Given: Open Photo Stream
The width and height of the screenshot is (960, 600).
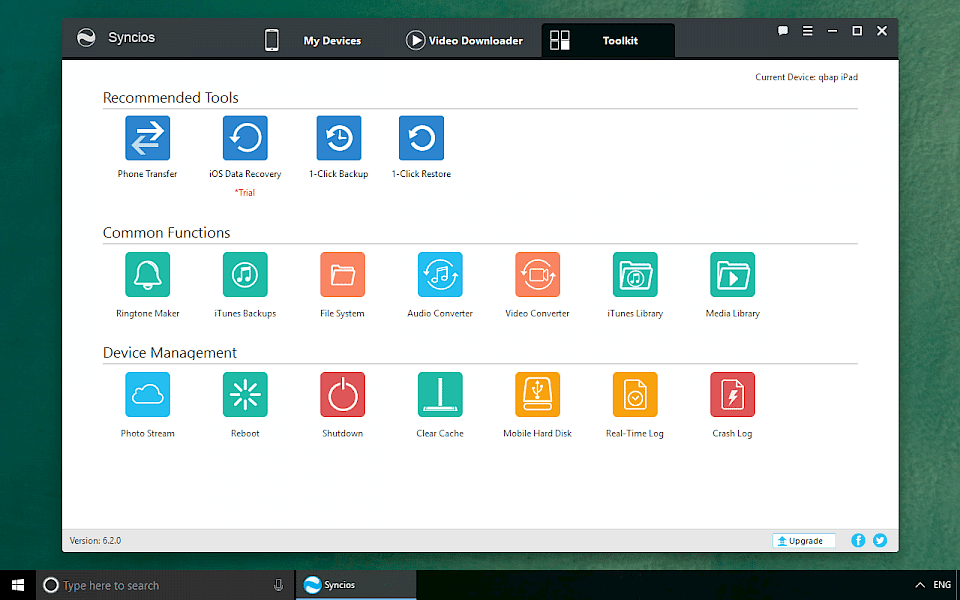Looking at the screenshot, I should coord(148,394).
